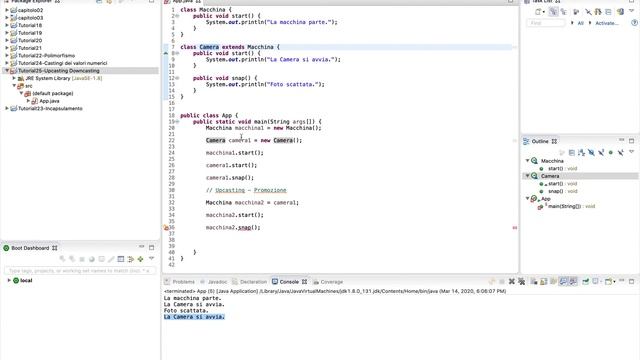Select Tutorial20 project
640x360 pixels.
tap(30, 40)
